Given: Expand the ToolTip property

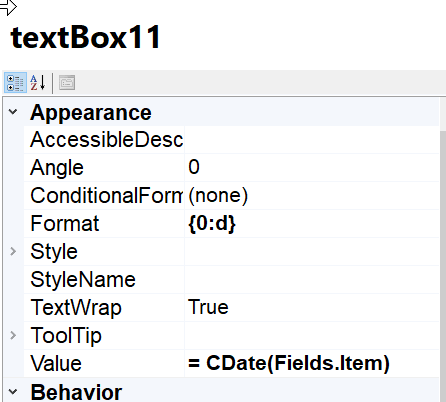Looking at the screenshot, I should click(13, 335).
